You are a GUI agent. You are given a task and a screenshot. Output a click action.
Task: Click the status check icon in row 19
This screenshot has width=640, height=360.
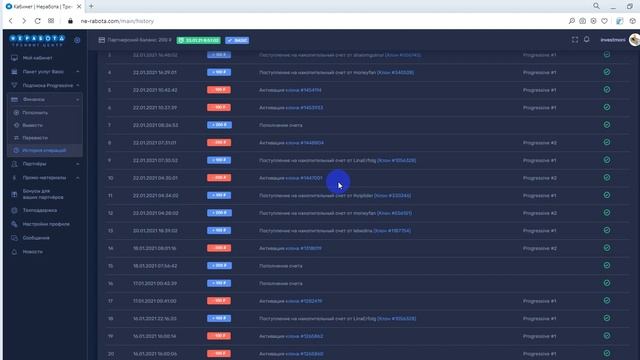point(607,336)
